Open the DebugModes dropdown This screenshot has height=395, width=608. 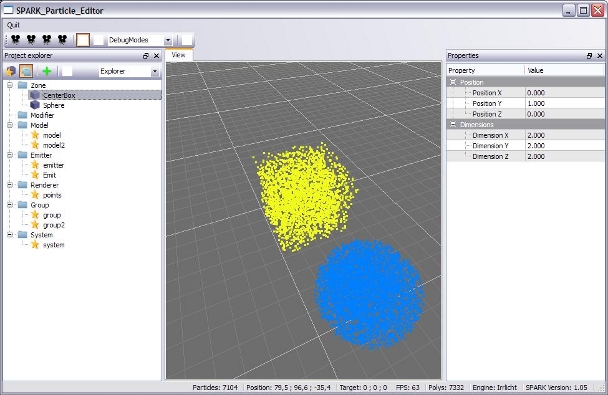(168, 40)
